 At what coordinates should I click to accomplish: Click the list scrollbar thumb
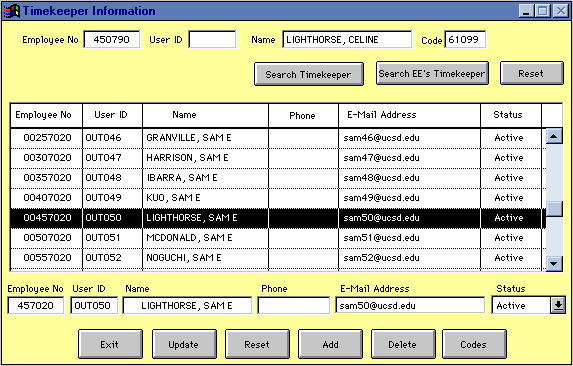554,209
